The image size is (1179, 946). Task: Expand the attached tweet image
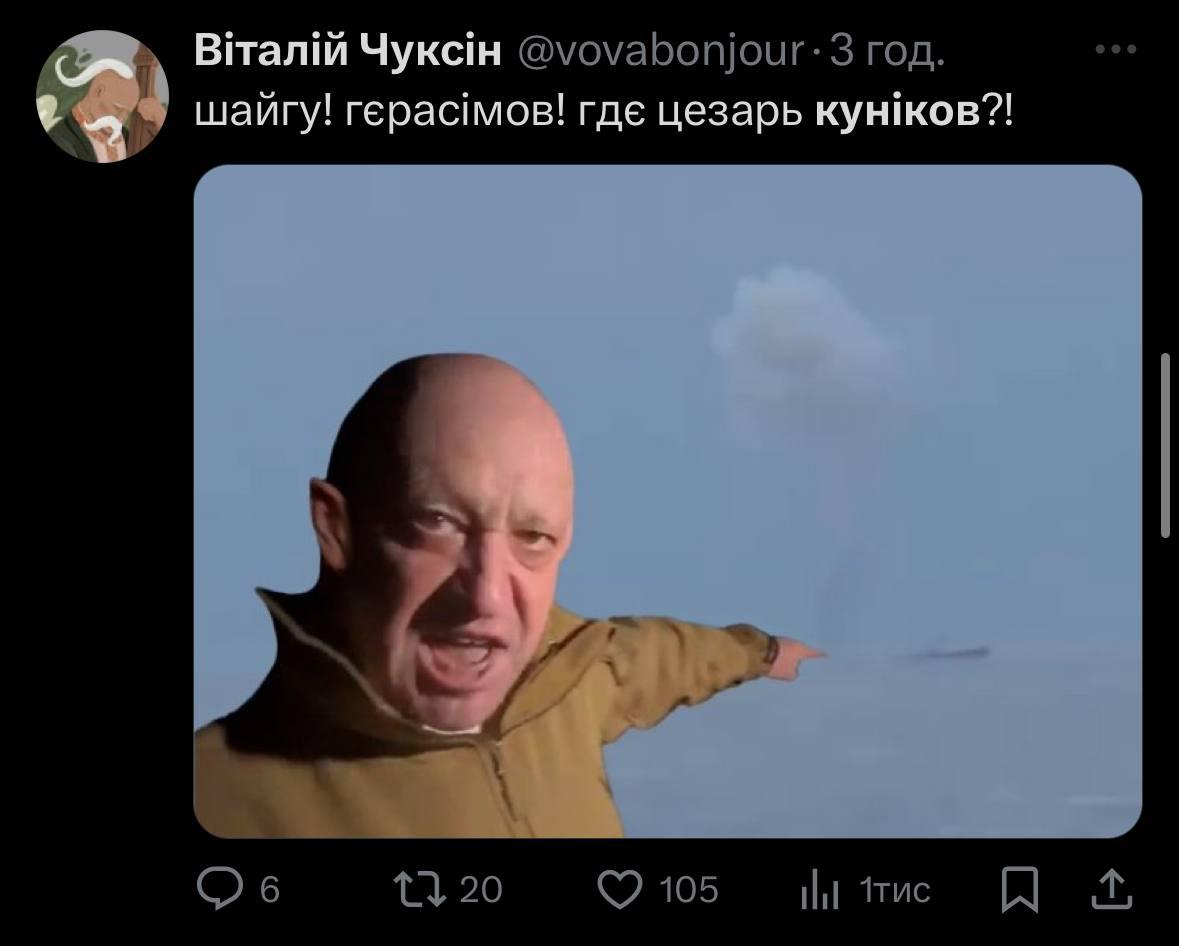[x=668, y=501]
